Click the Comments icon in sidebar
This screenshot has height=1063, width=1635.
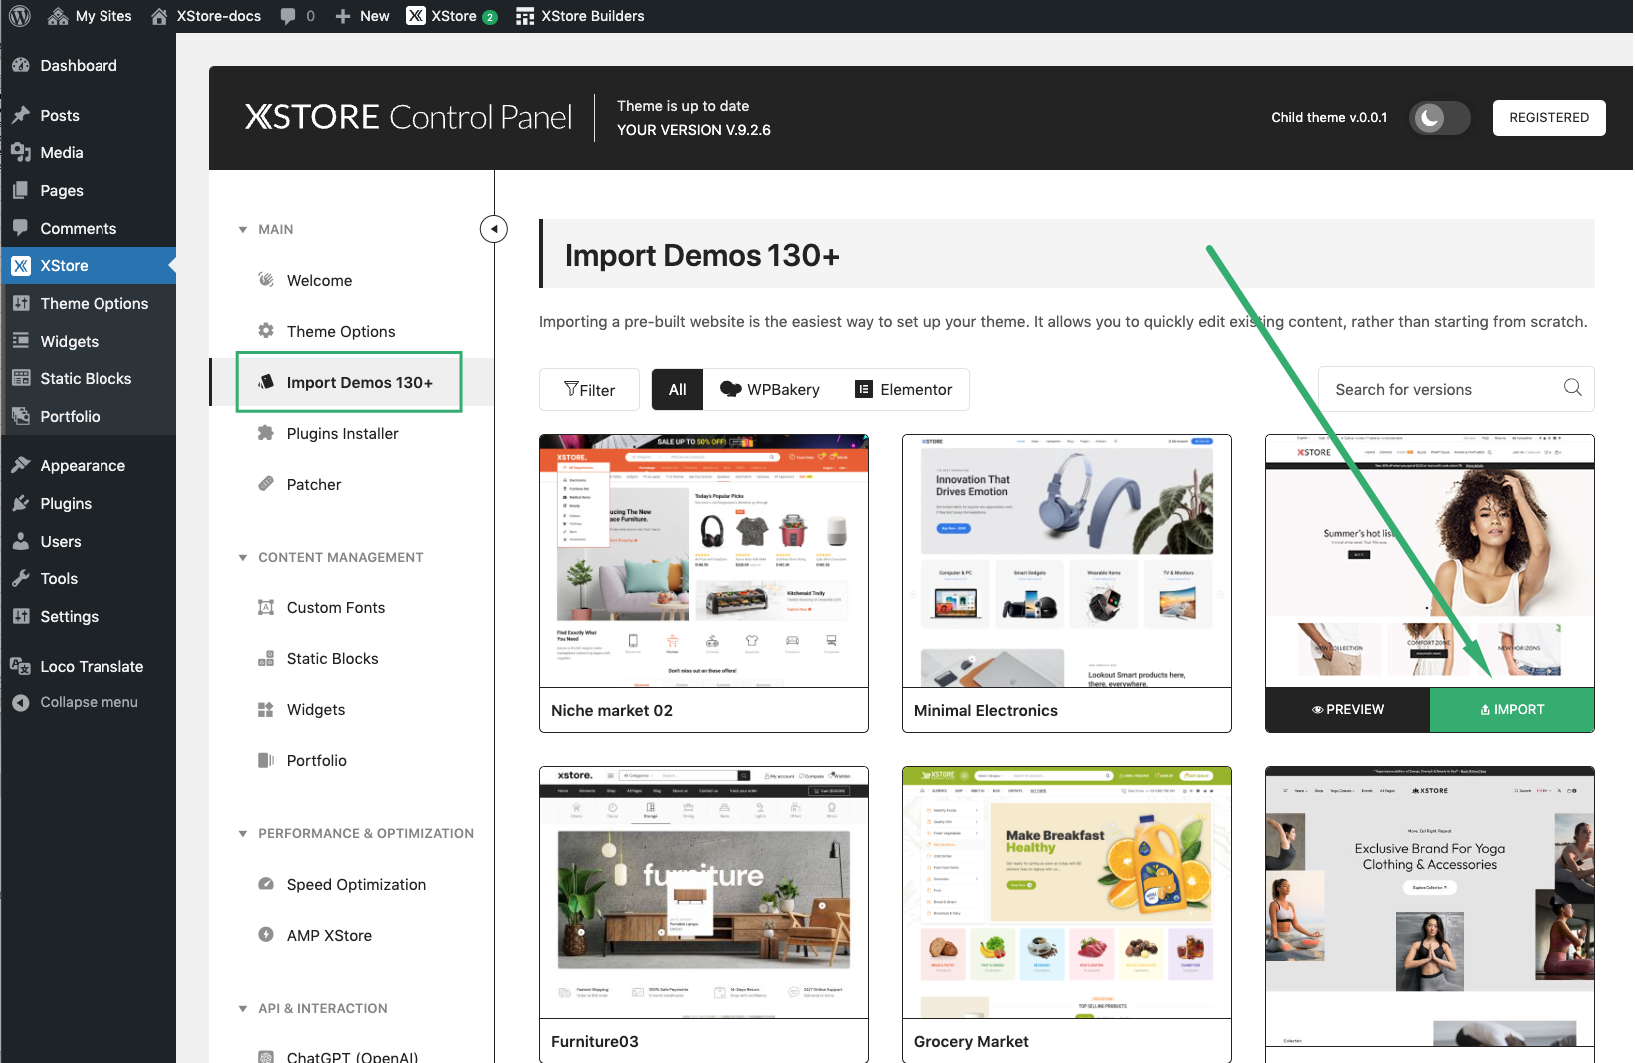(x=21, y=228)
